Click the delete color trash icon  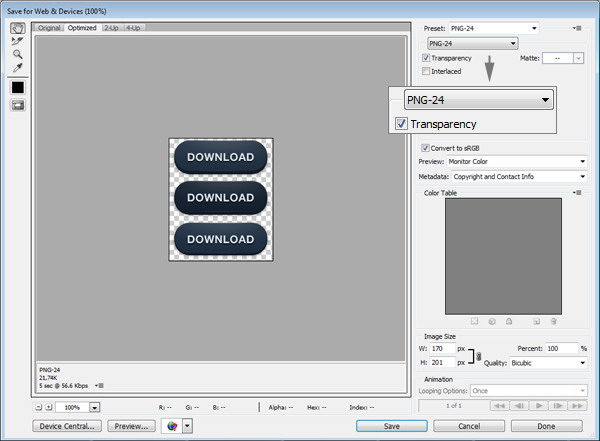[553, 321]
